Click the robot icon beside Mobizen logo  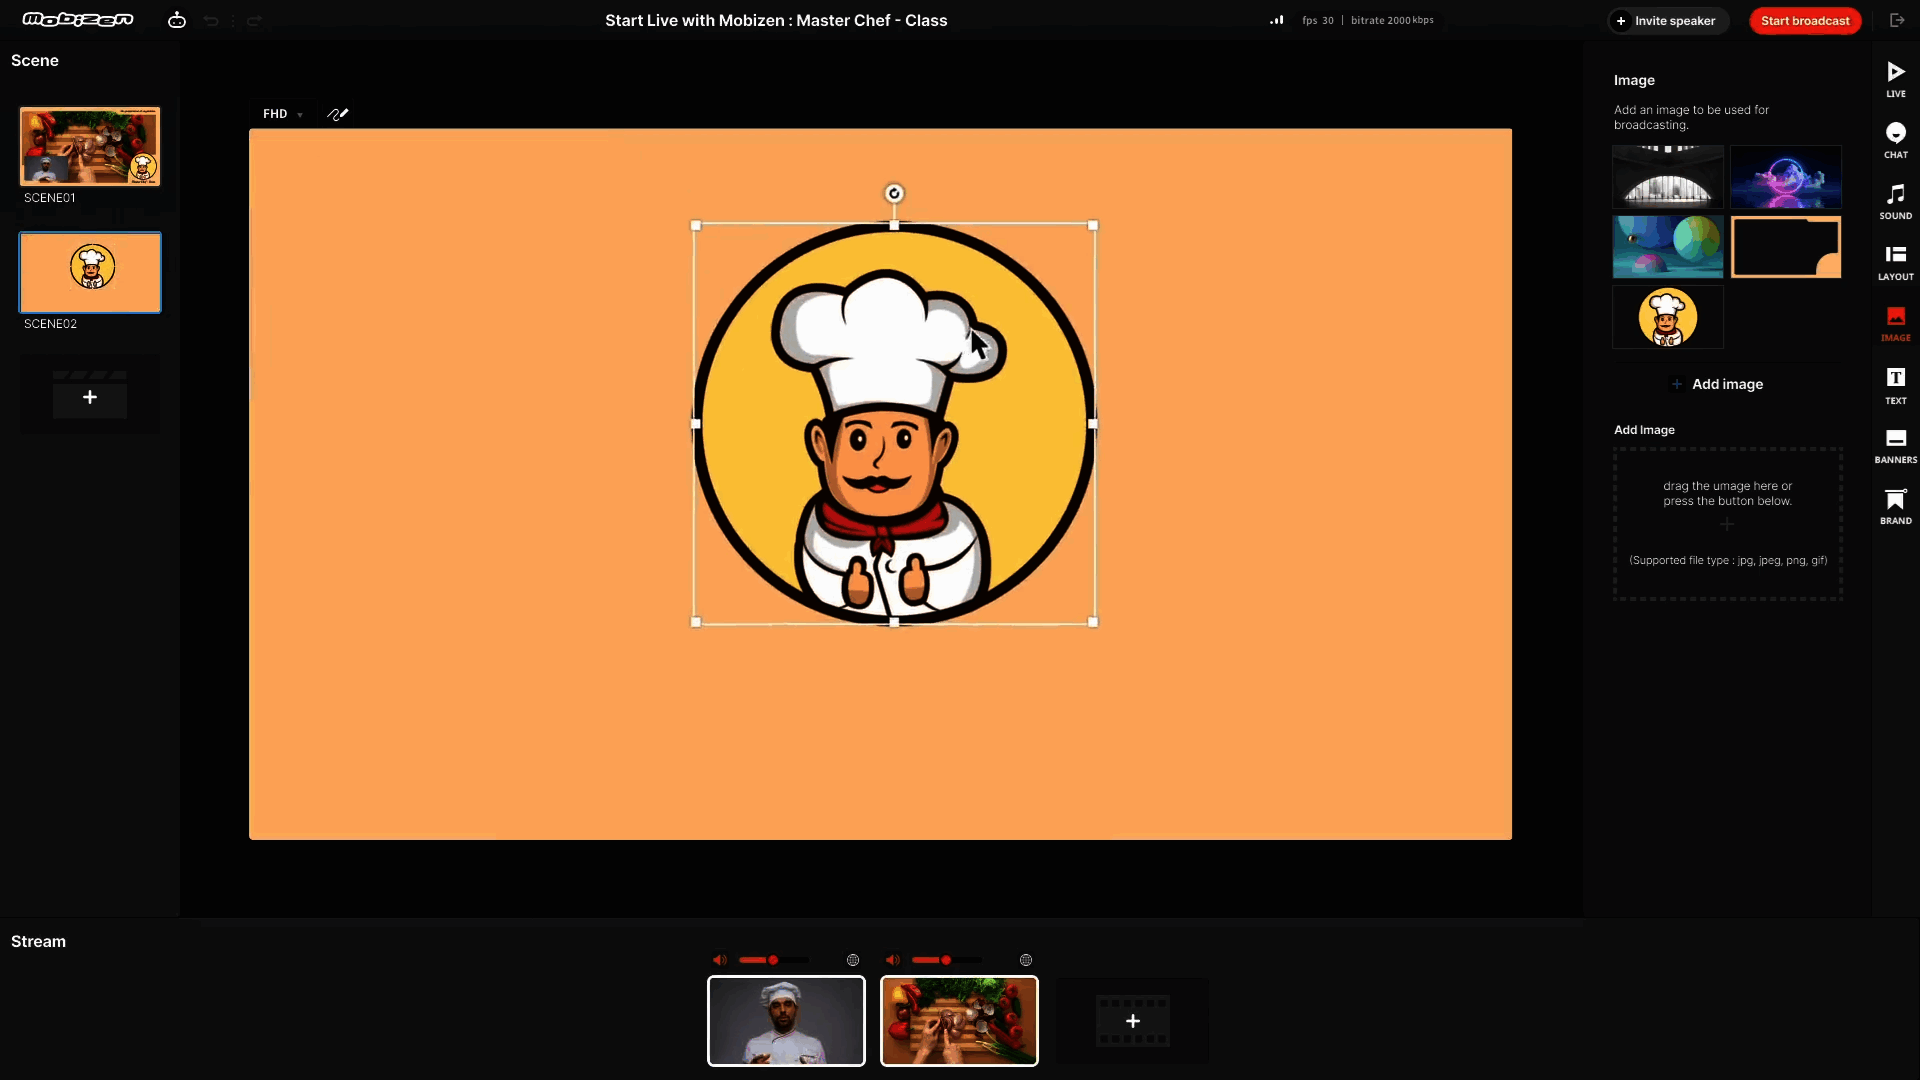coord(177,20)
